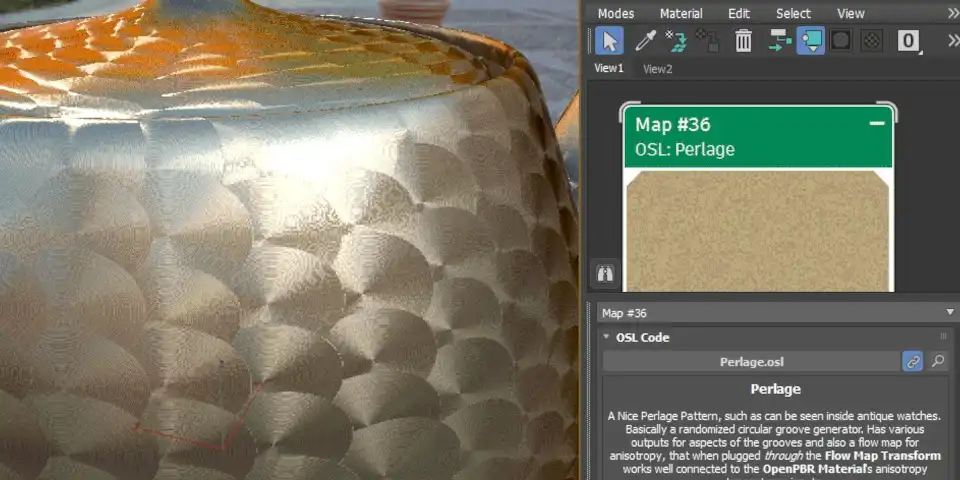Delete selected node with trash icon

pyautogui.click(x=743, y=41)
